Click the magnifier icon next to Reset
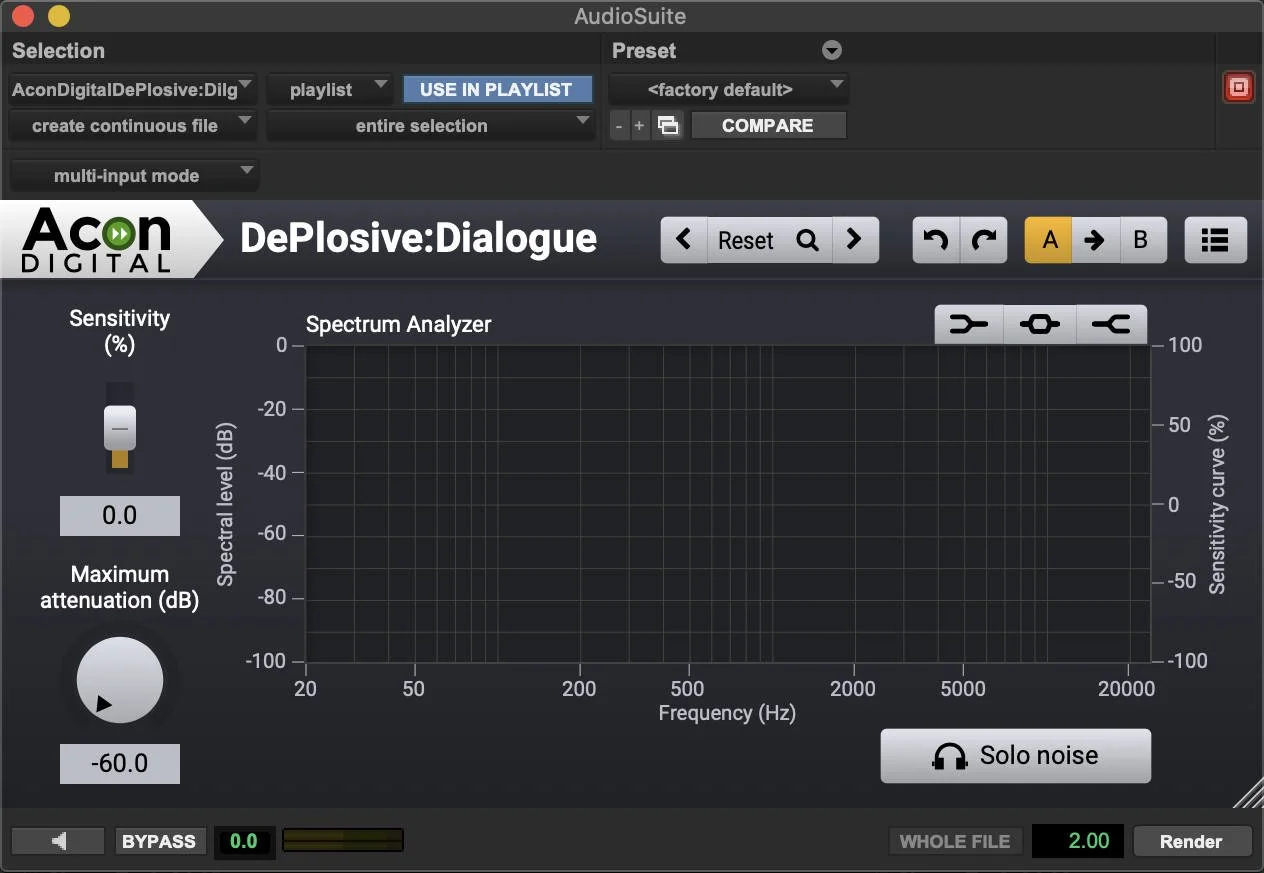 tap(807, 240)
